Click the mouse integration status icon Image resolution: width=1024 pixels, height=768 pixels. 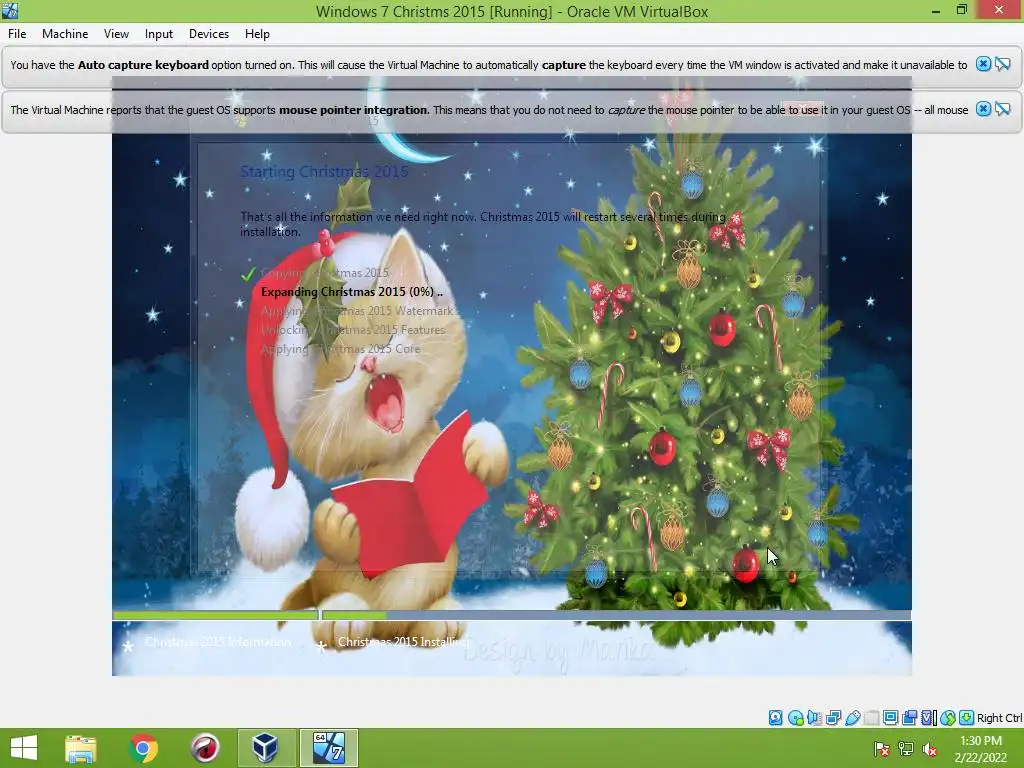pyautogui.click(x=948, y=718)
